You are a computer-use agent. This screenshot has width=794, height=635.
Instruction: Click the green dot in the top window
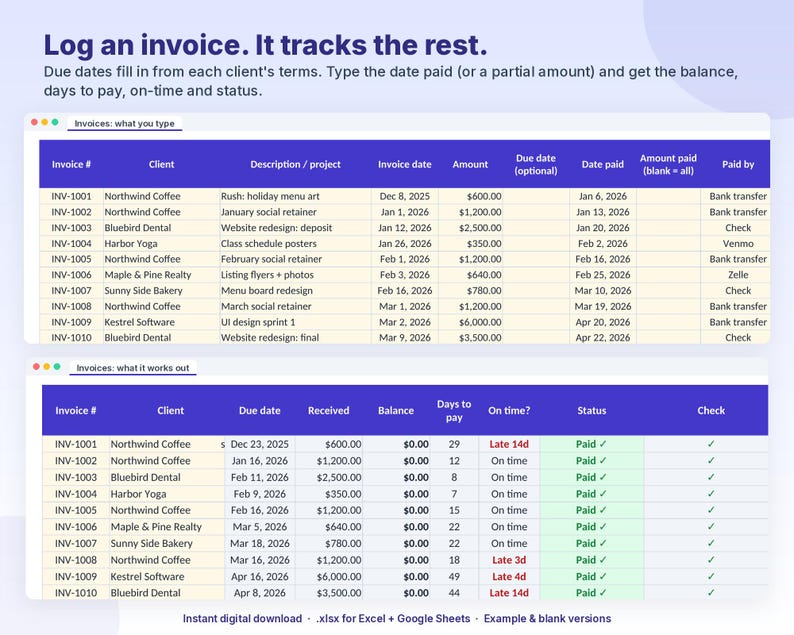tap(55, 122)
